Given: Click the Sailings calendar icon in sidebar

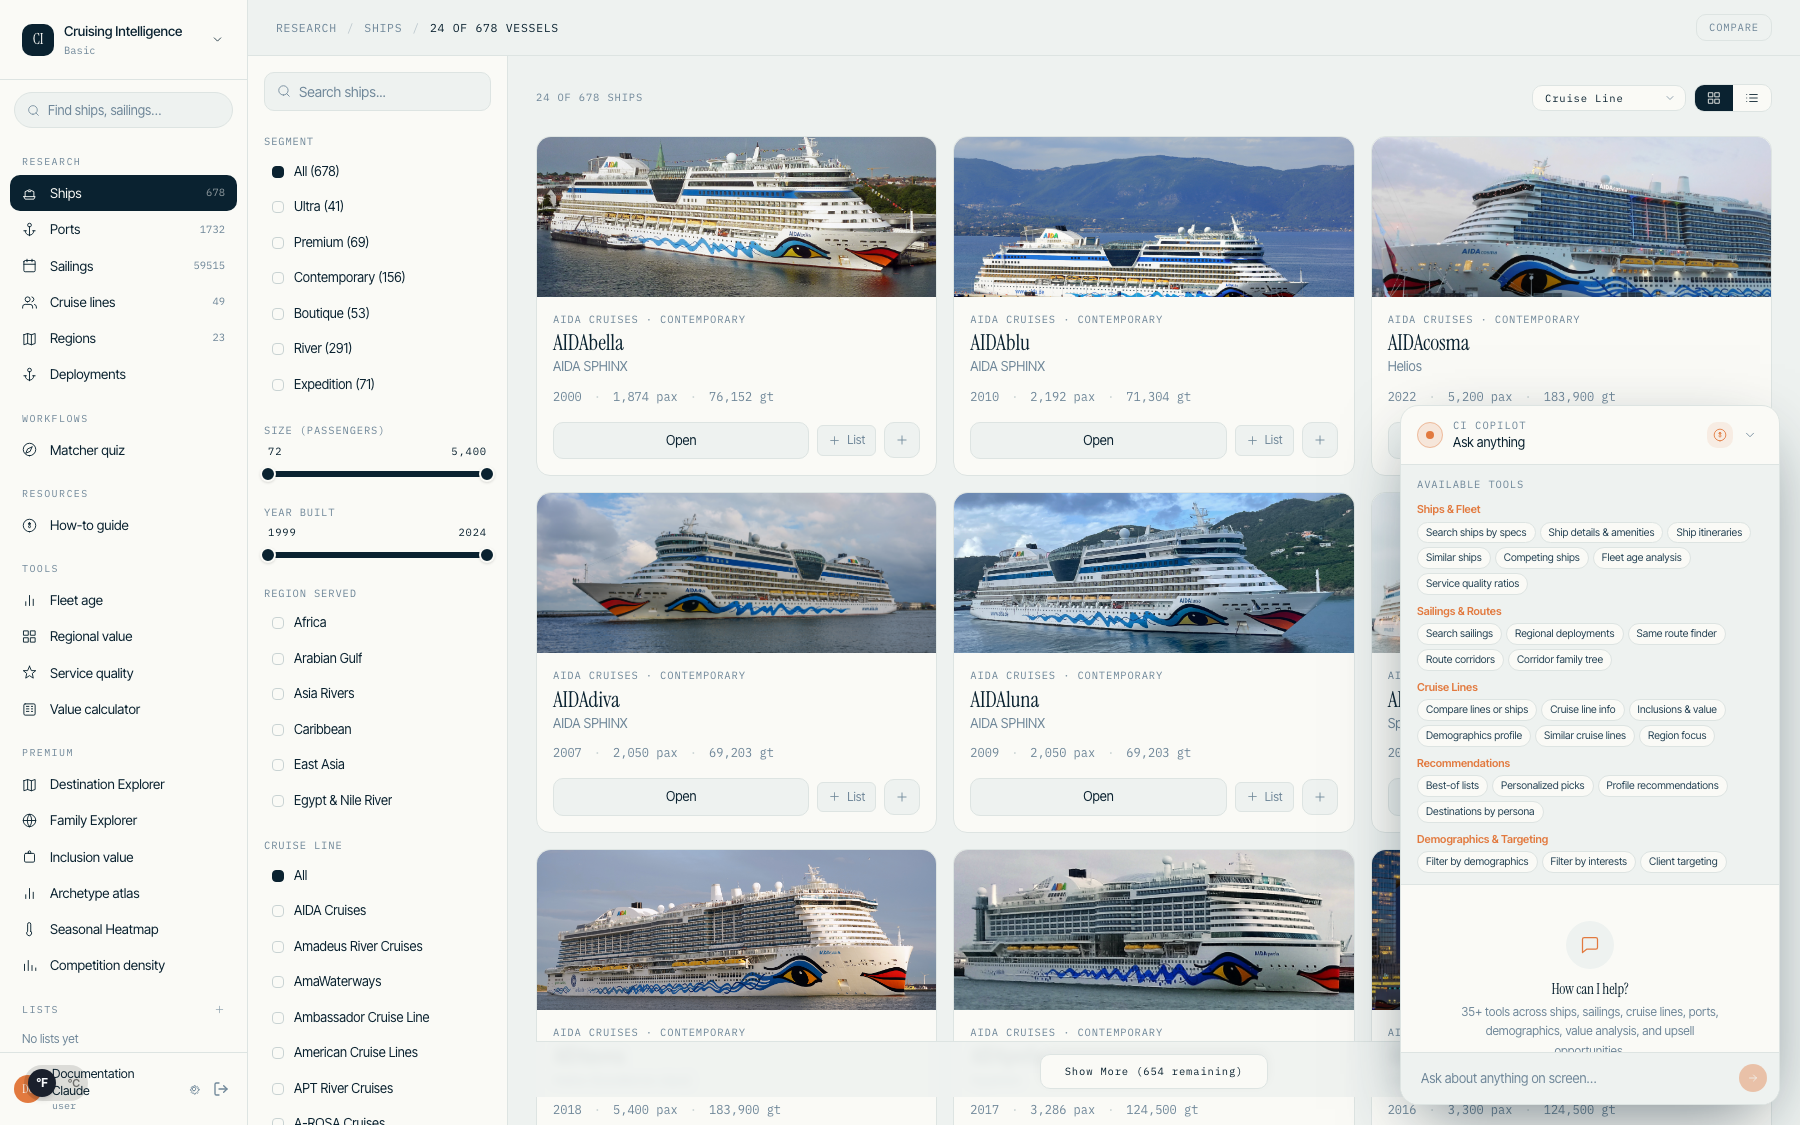Looking at the screenshot, I should click(30, 266).
